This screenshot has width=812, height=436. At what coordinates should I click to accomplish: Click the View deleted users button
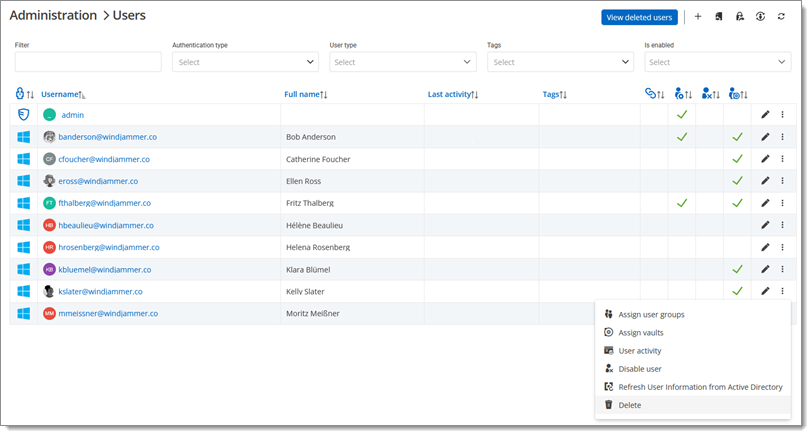click(x=640, y=17)
